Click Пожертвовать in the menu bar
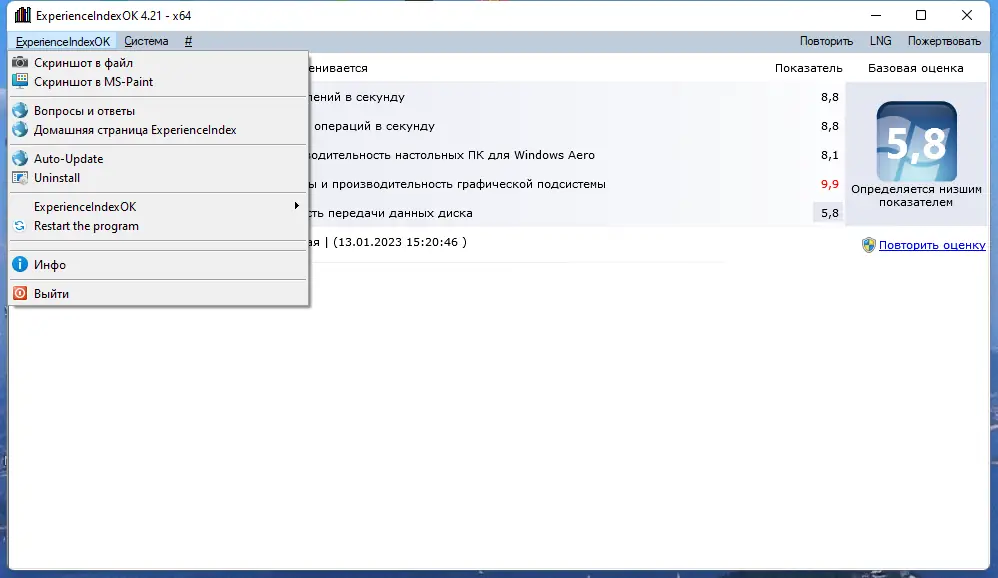This screenshot has width=998, height=578. 944,41
